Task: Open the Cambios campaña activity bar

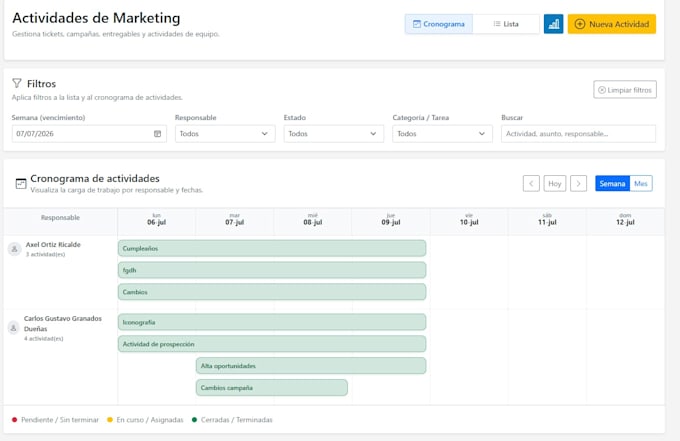Action: pos(272,388)
